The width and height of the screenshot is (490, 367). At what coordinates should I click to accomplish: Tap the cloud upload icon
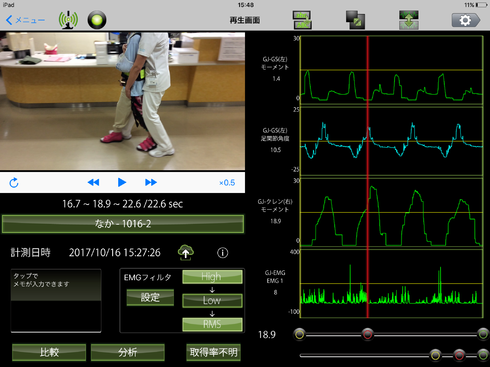point(186,252)
